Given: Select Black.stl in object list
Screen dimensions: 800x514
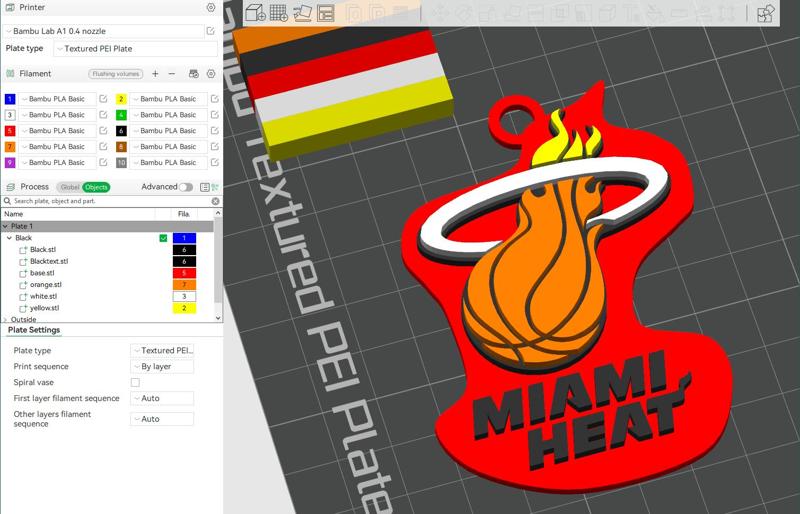Looking at the screenshot, I should 43,250.
